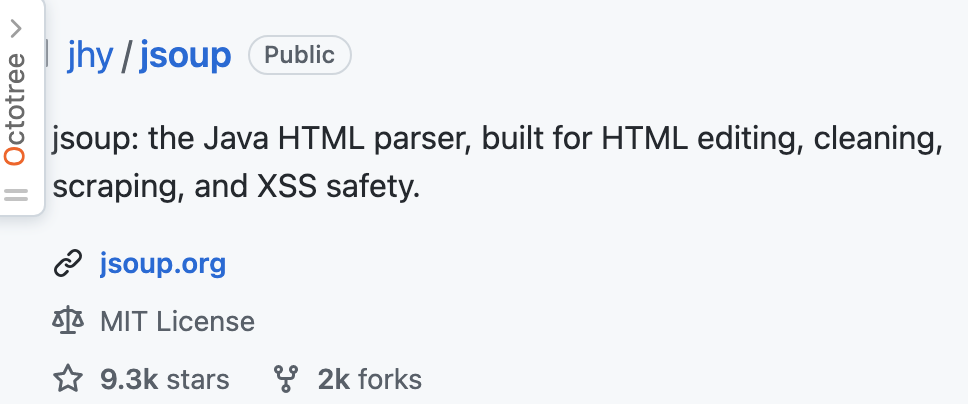Click the repository description first line
Viewport: 968px width, 404px height.
pyautogui.click(x=497, y=138)
